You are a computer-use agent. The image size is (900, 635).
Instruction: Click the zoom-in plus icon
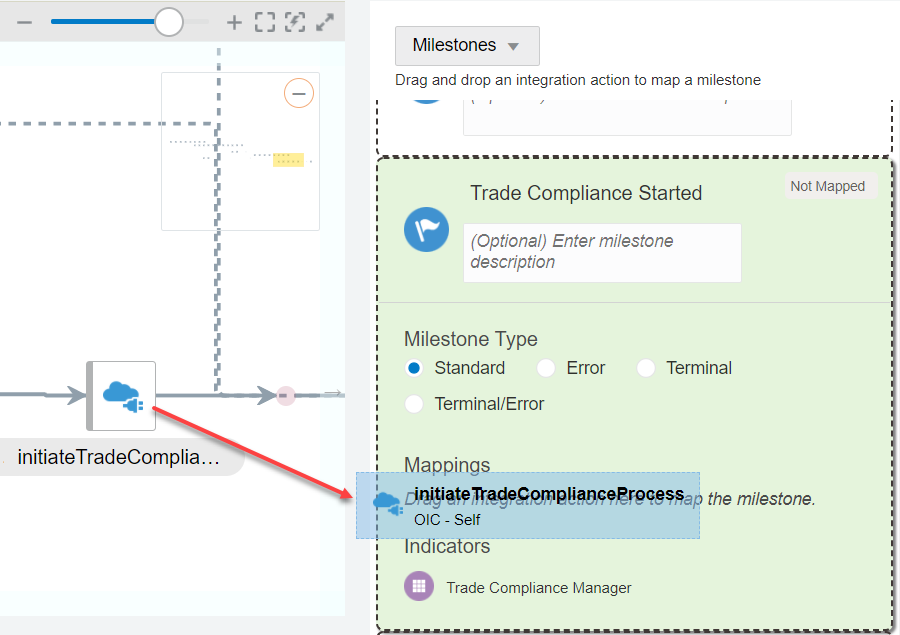coord(233,20)
